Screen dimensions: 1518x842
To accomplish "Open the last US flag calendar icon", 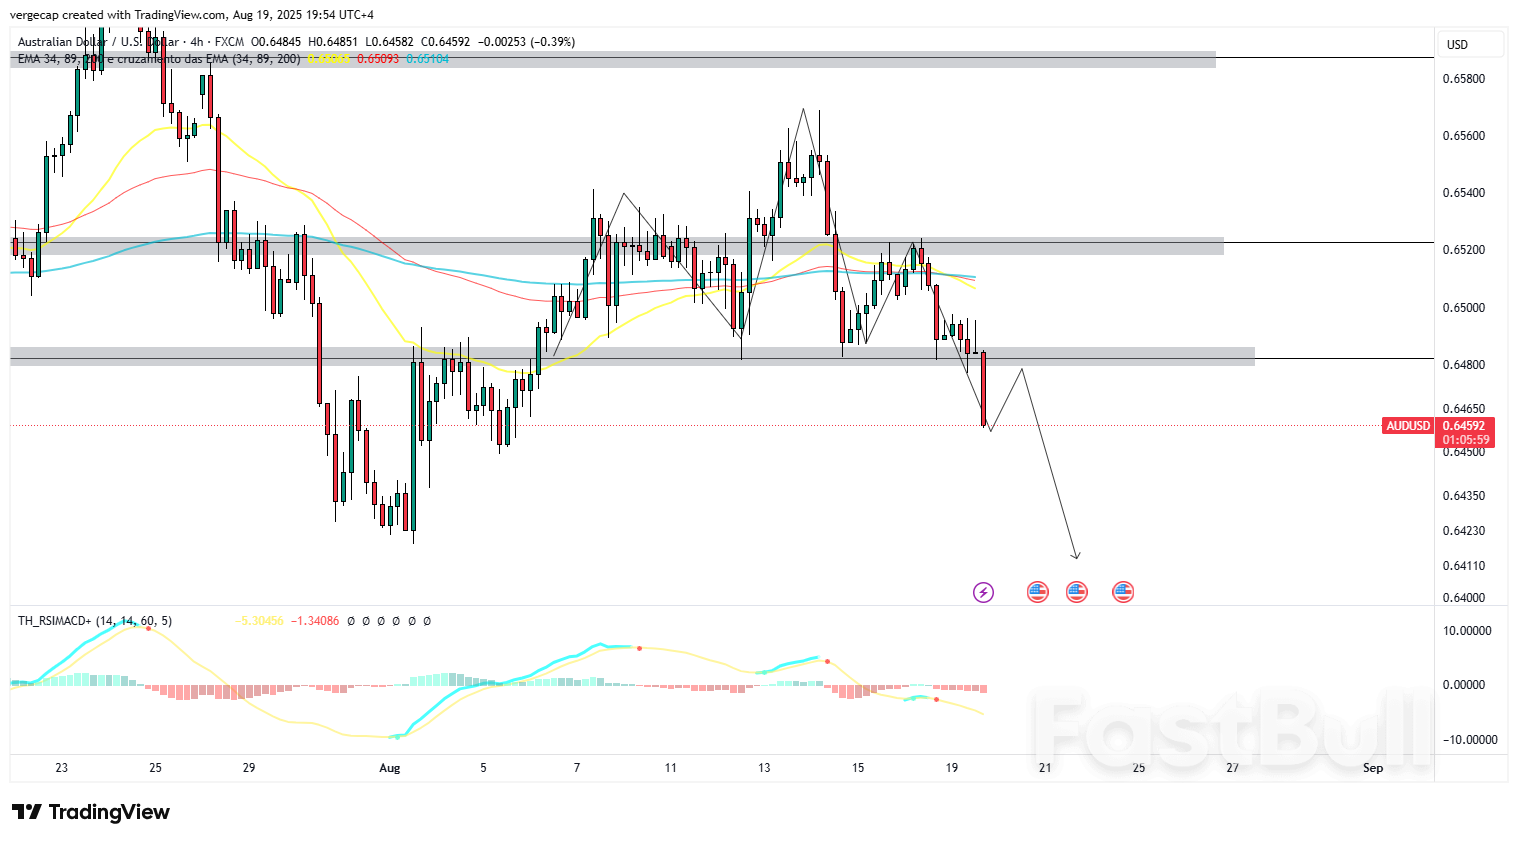I will point(1123,591).
